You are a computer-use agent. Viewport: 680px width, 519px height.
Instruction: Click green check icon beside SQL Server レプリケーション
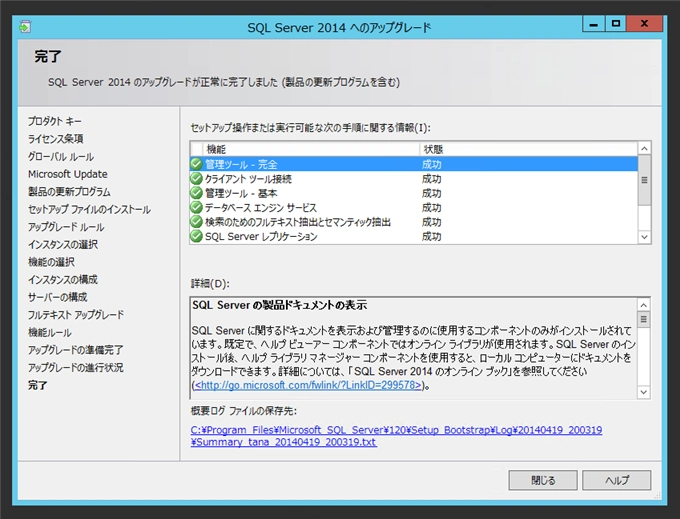(196, 236)
